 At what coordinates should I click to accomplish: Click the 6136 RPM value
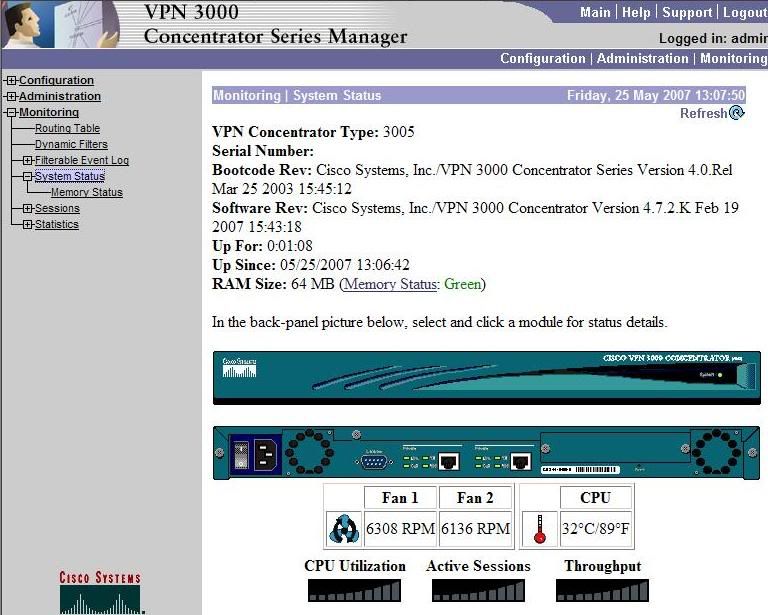pyautogui.click(x=475, y=529)
